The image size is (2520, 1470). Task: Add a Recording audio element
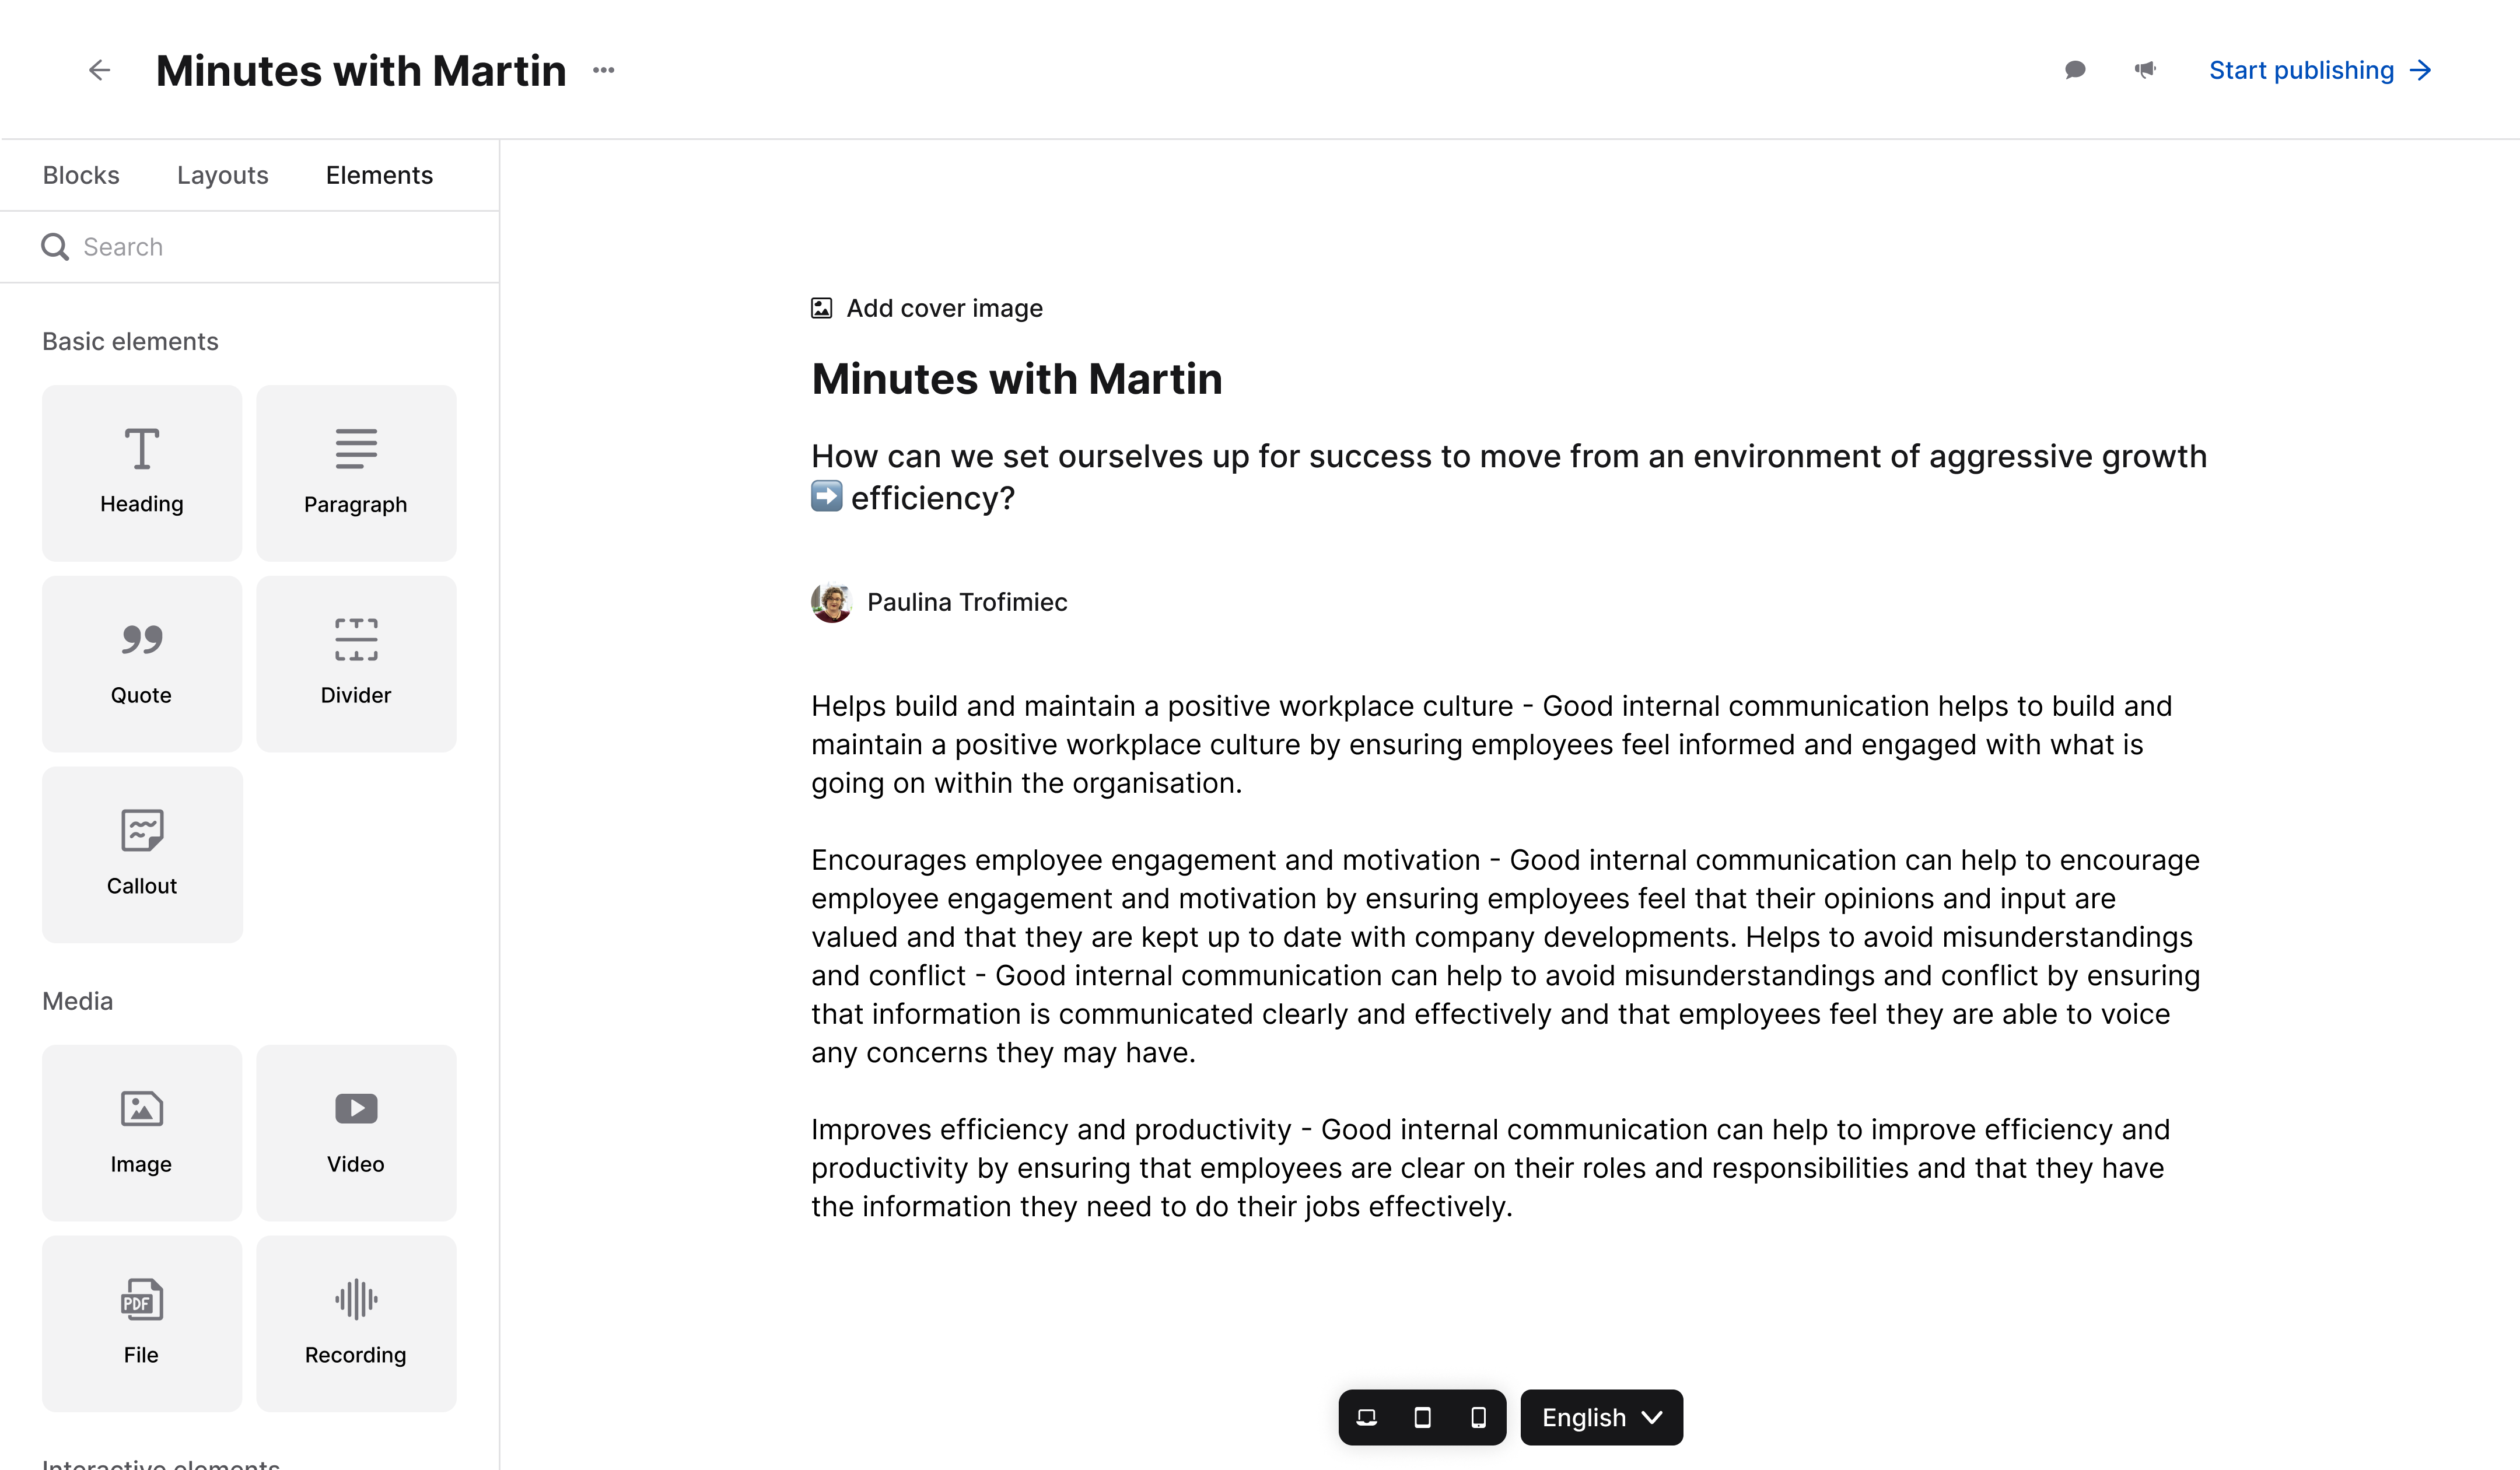[x=355, y=1323]
